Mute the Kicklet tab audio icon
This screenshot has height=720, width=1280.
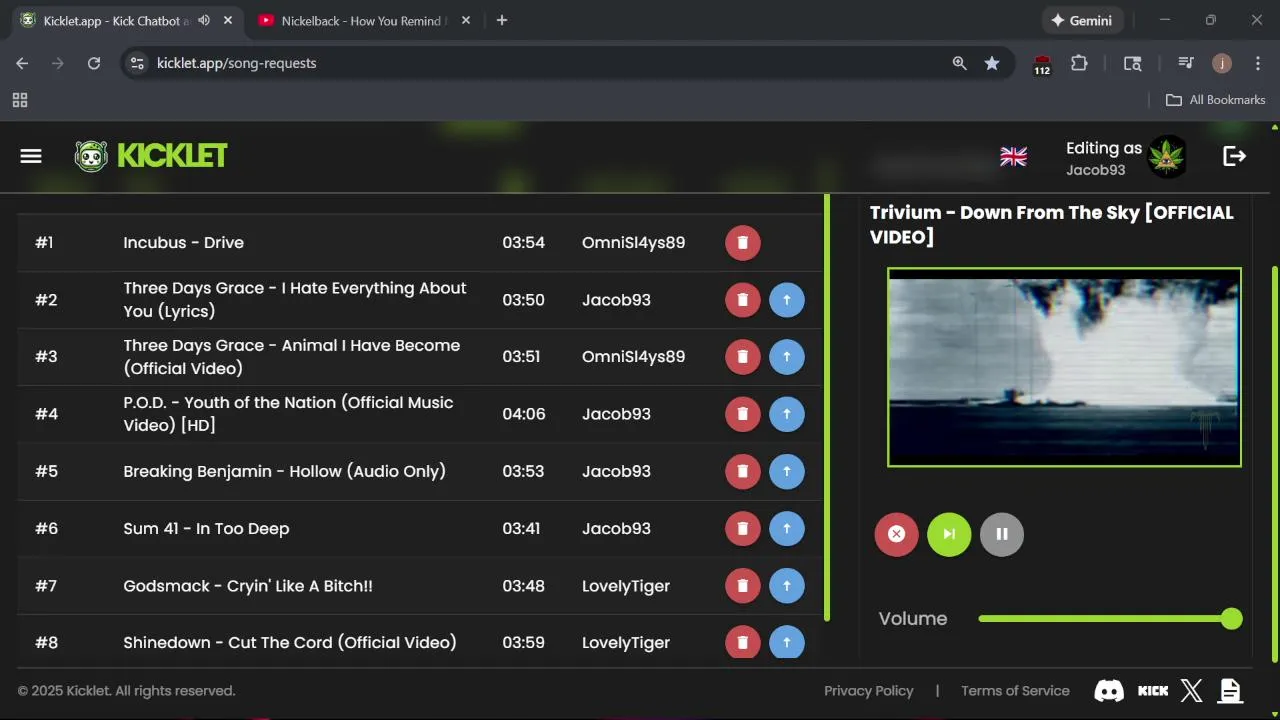204,20
